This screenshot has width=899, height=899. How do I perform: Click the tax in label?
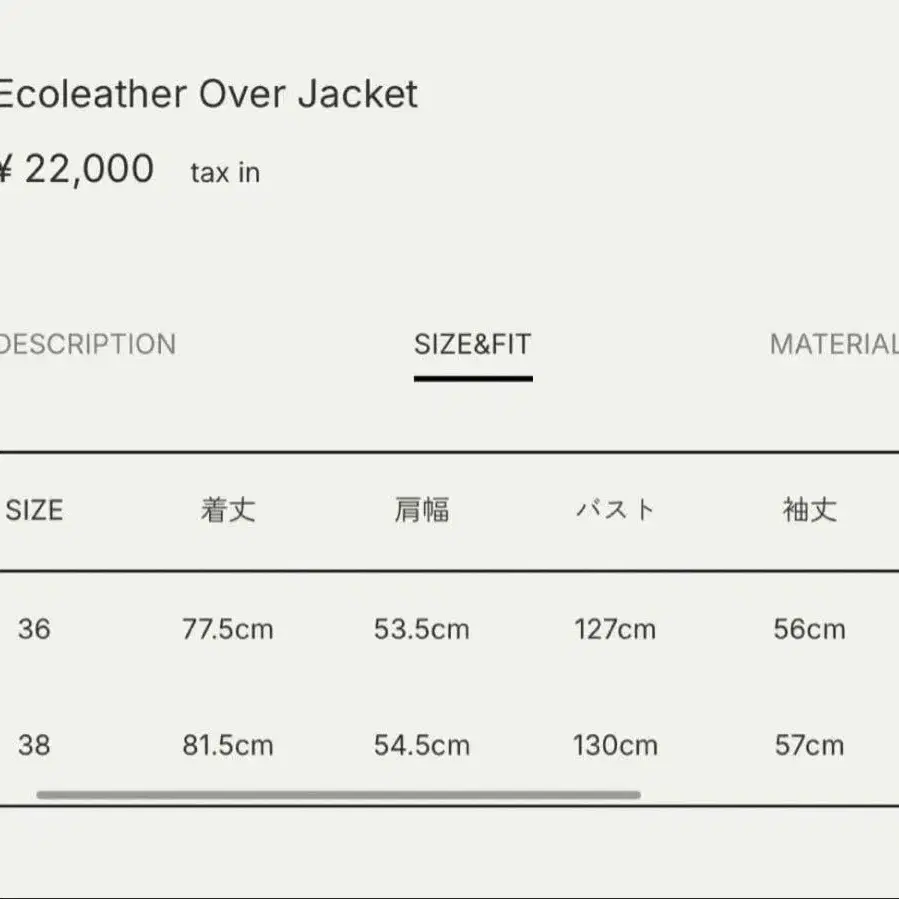[225, 172]
